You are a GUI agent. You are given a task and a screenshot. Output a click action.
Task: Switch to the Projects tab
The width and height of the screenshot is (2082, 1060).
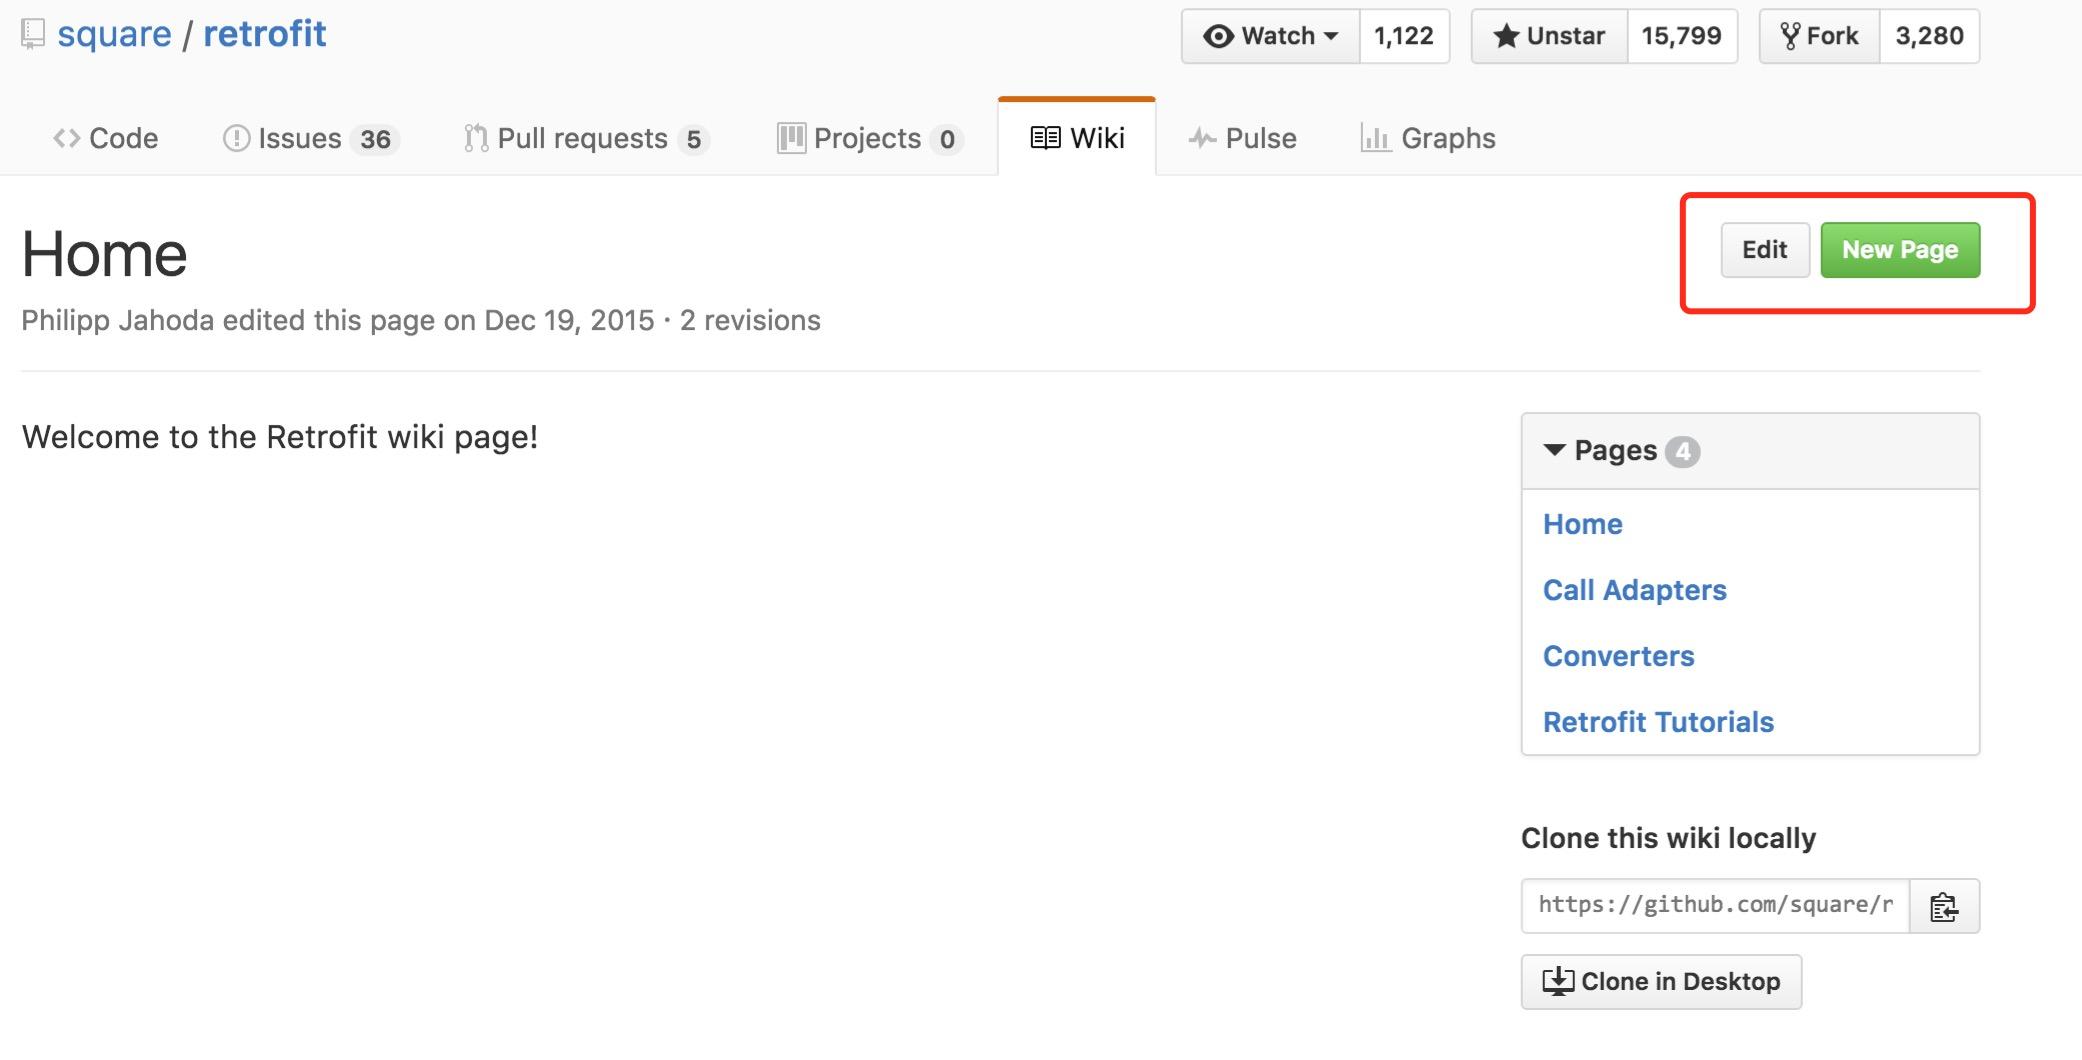click(x=869, y=138)
